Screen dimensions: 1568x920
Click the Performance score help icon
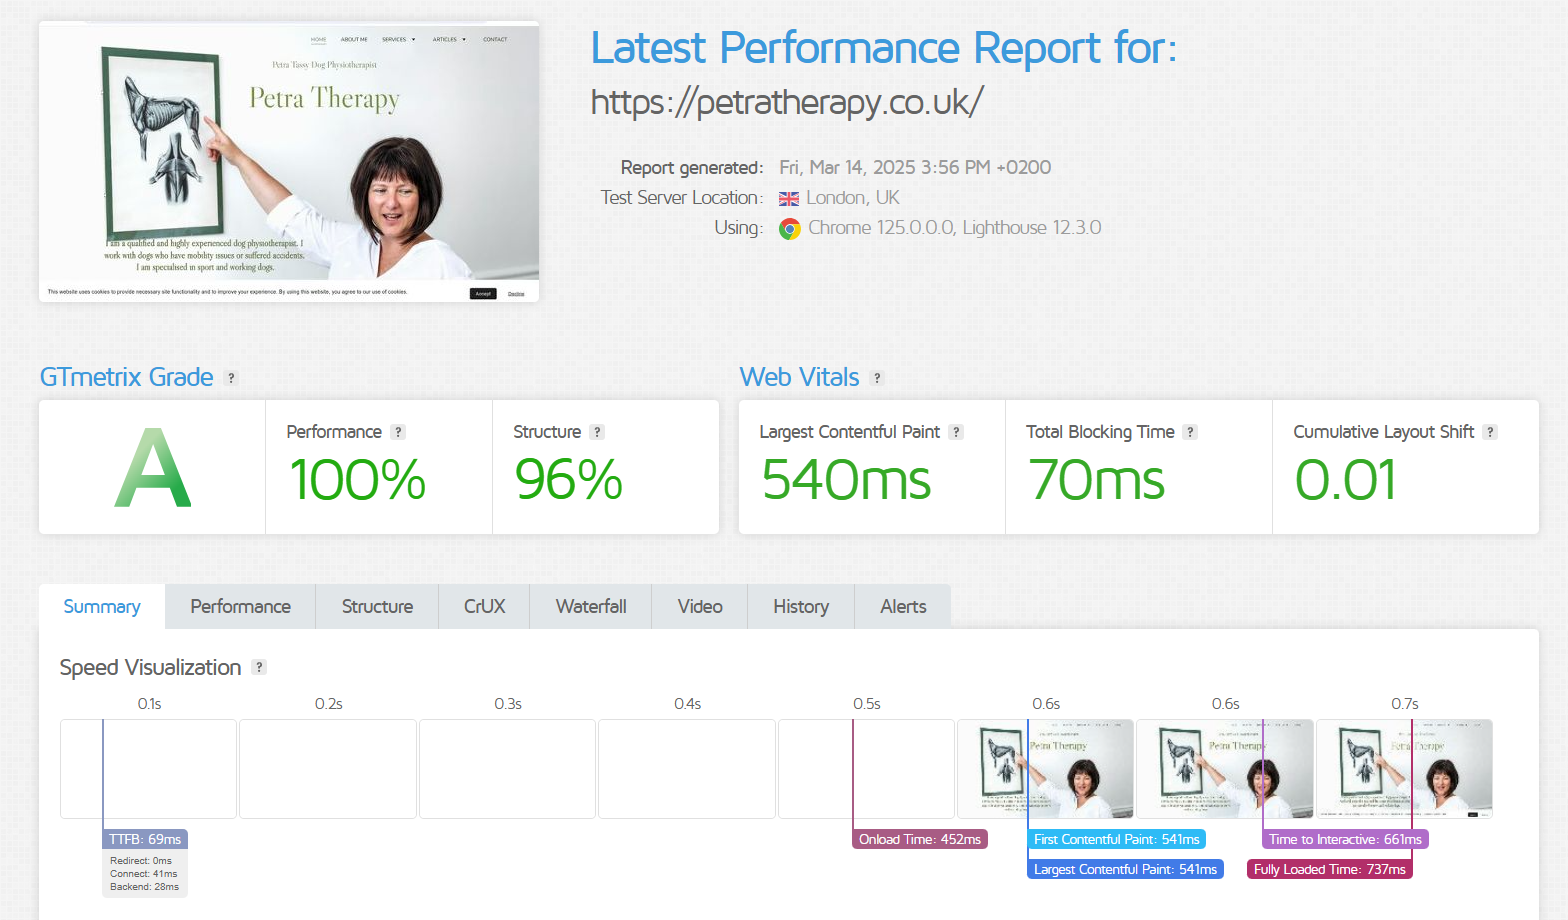pyautogui.click(x=398, y=432)
